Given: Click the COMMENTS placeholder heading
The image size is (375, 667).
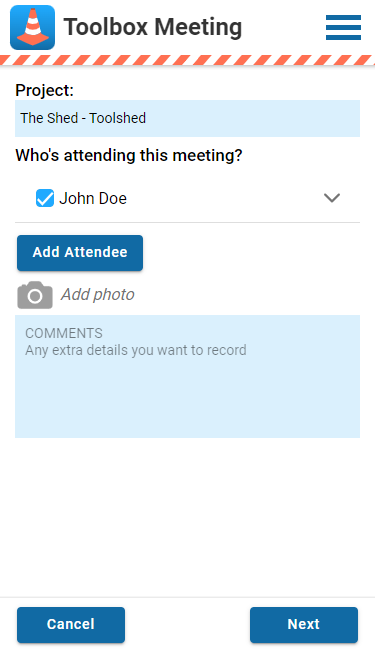Looking at the screenshot, I should [64, 333].
